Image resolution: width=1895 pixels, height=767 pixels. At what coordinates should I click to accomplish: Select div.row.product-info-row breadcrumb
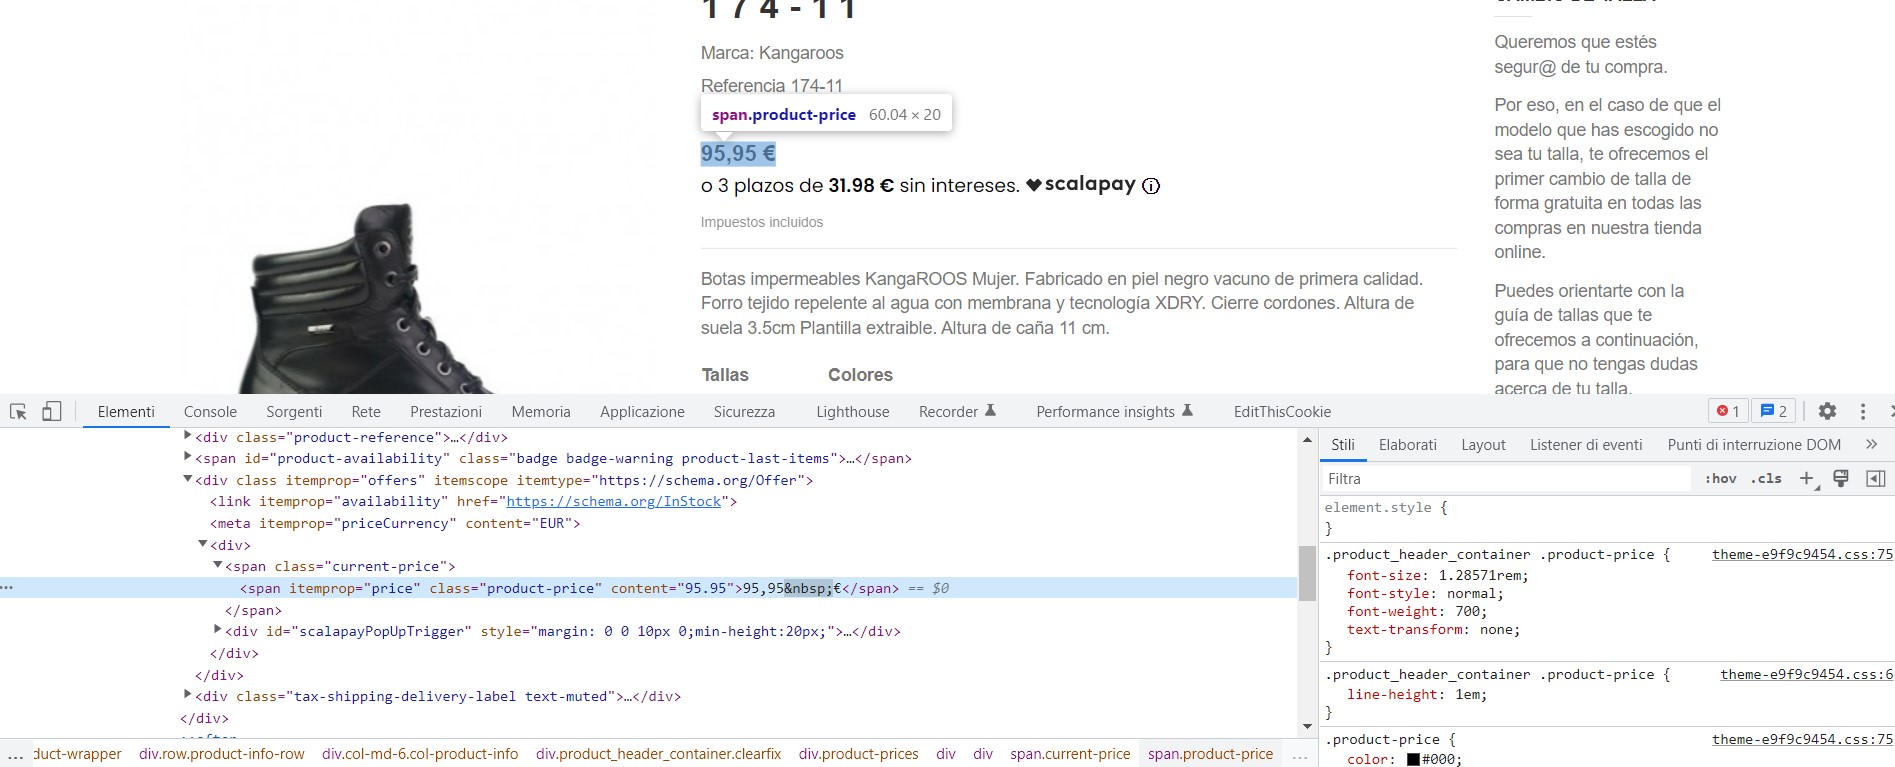(x=221, y=754)
